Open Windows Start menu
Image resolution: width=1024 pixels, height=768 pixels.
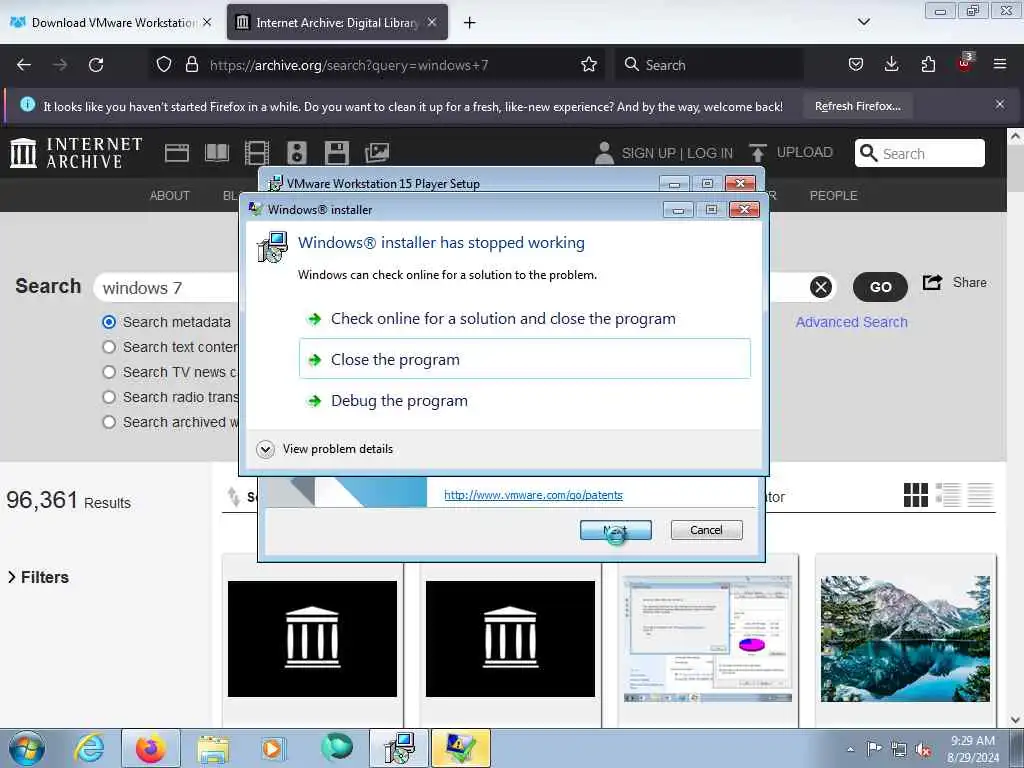pos(27,748)
